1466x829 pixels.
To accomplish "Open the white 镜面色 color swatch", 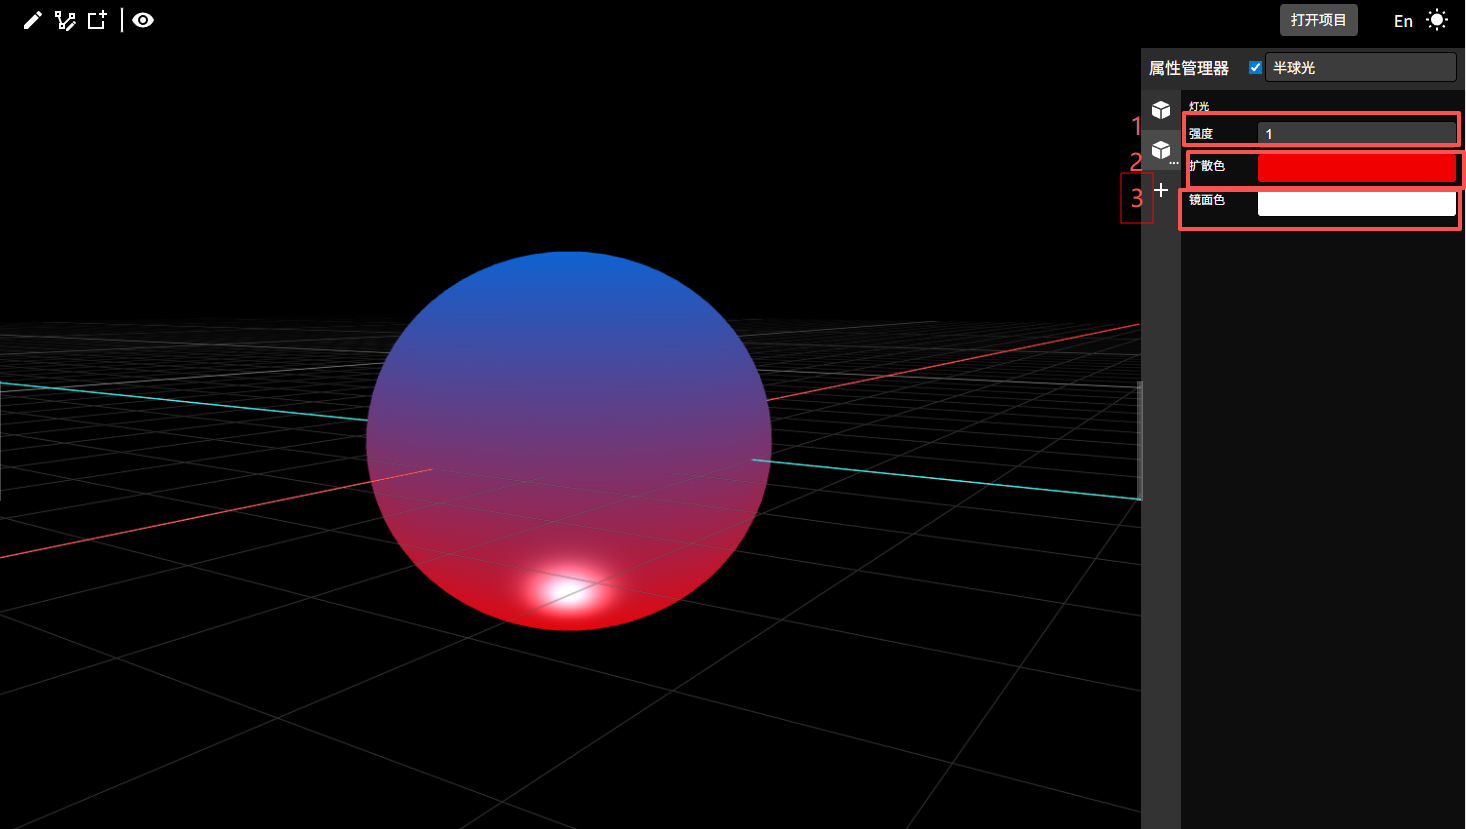I will [1356, 202].
